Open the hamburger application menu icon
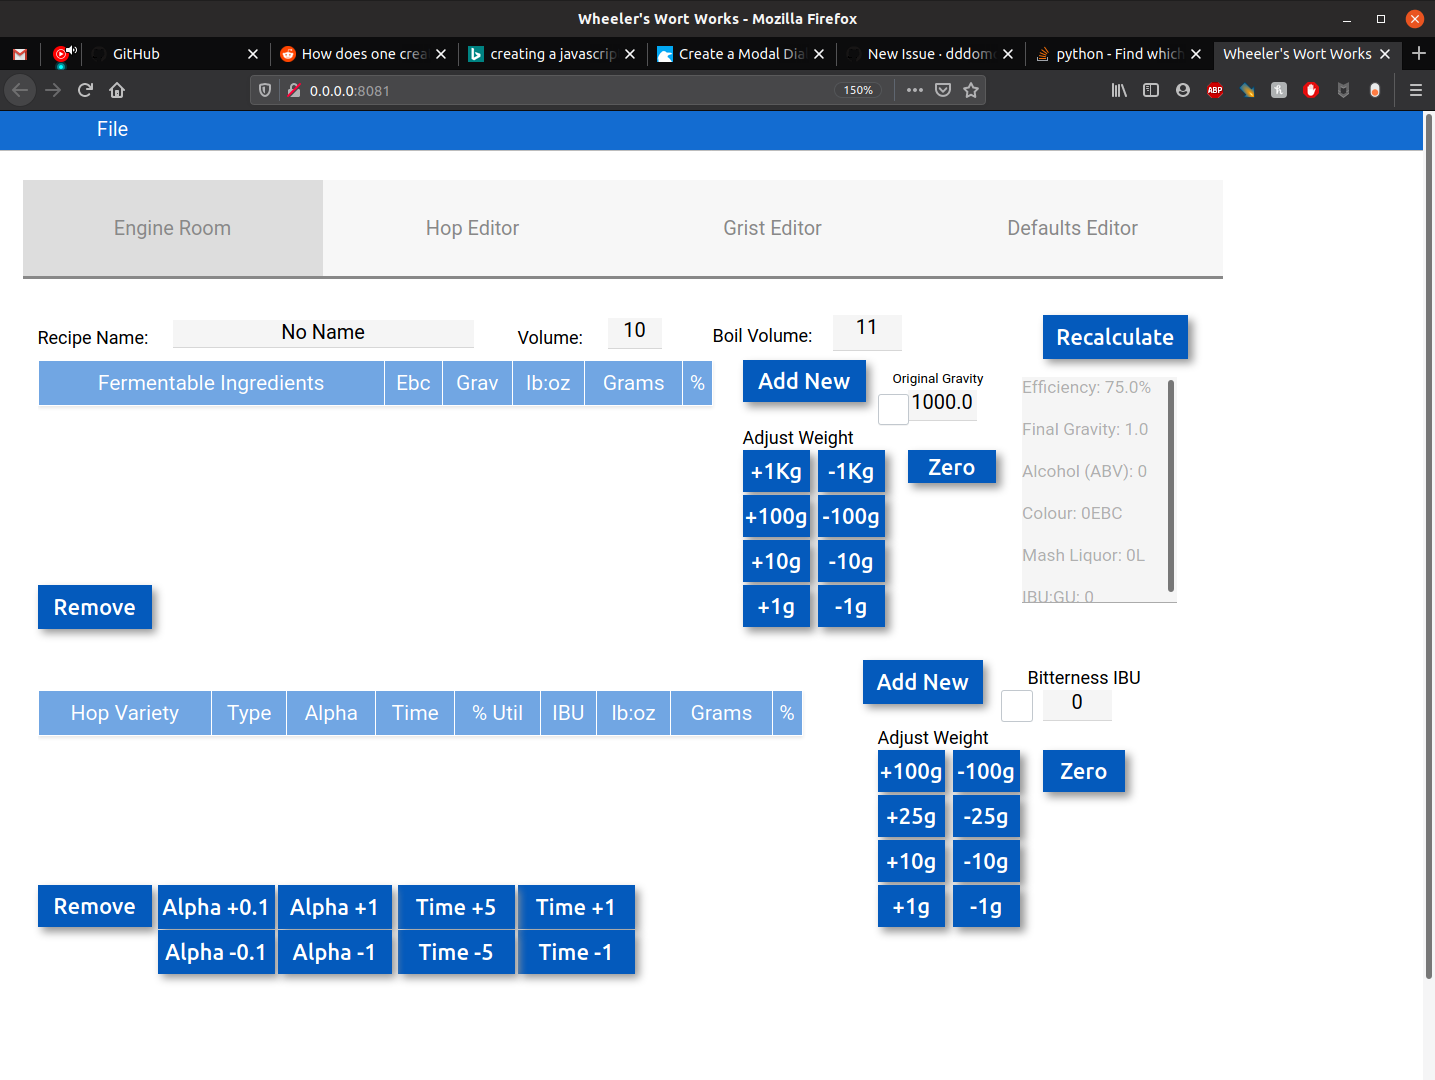This screenshot has height=1080, width=1435. [1416, 90]
